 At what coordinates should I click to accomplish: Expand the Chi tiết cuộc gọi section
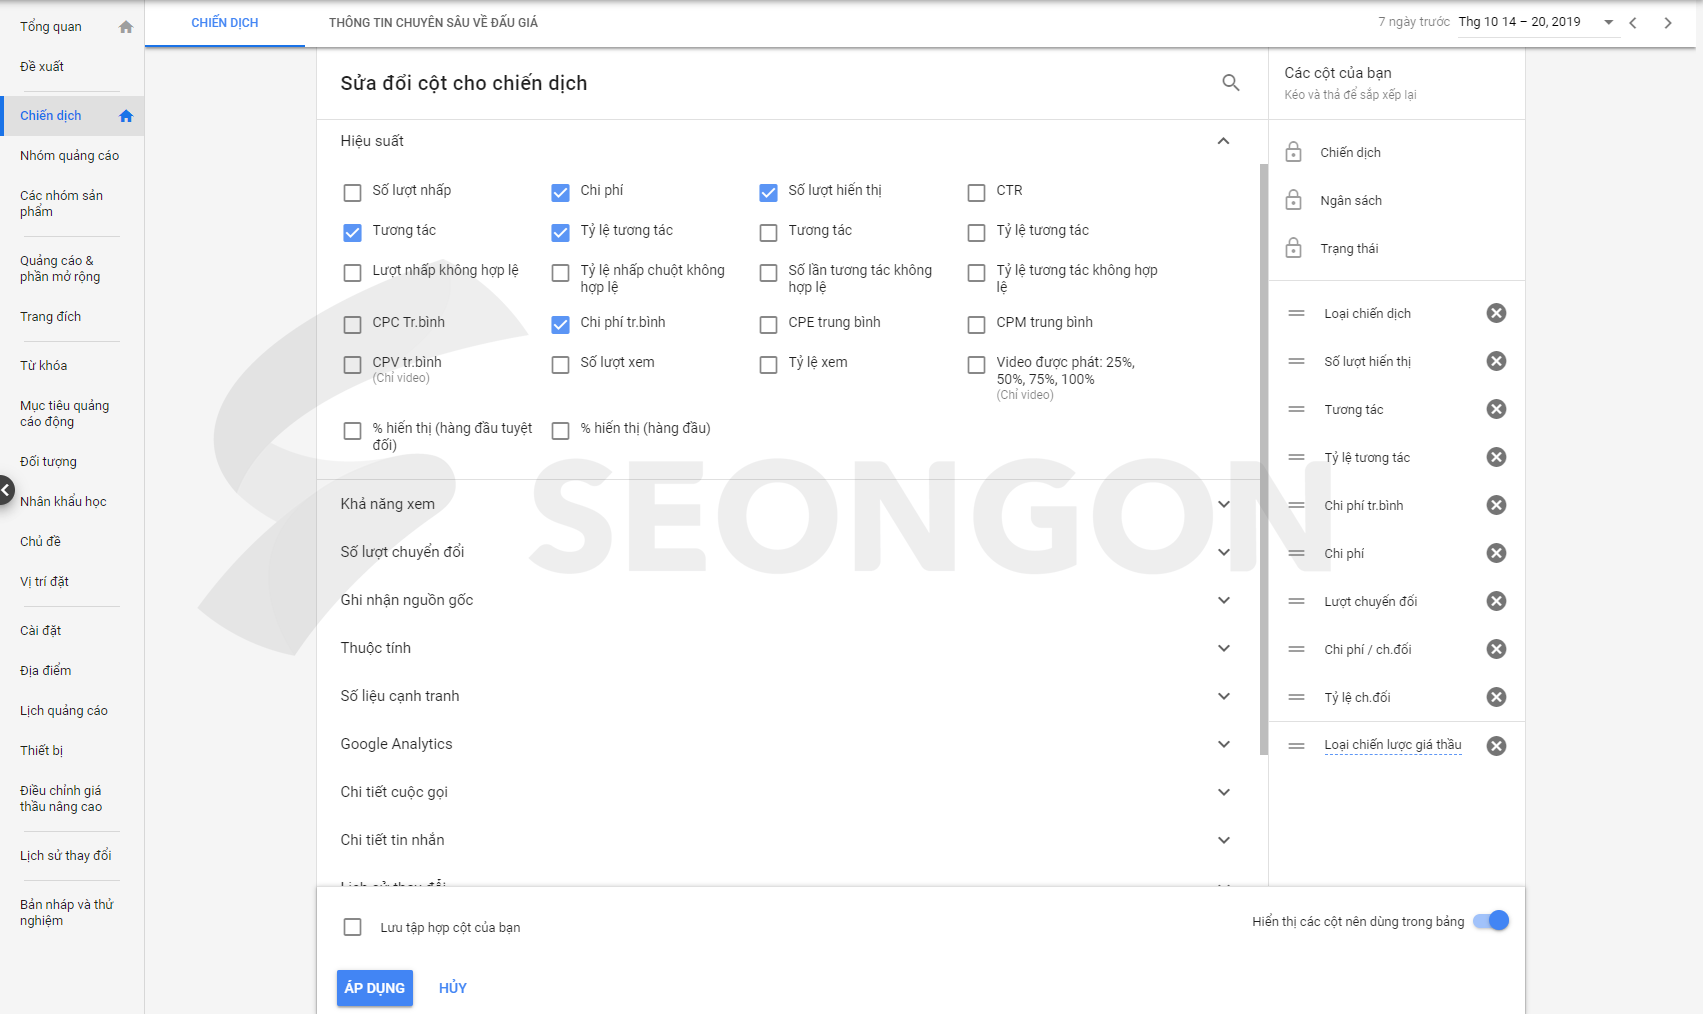1223,792
